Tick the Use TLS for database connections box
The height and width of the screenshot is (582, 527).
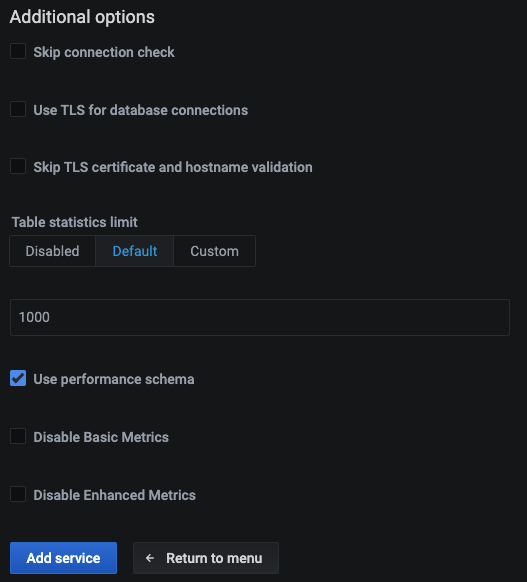point(18,109)
